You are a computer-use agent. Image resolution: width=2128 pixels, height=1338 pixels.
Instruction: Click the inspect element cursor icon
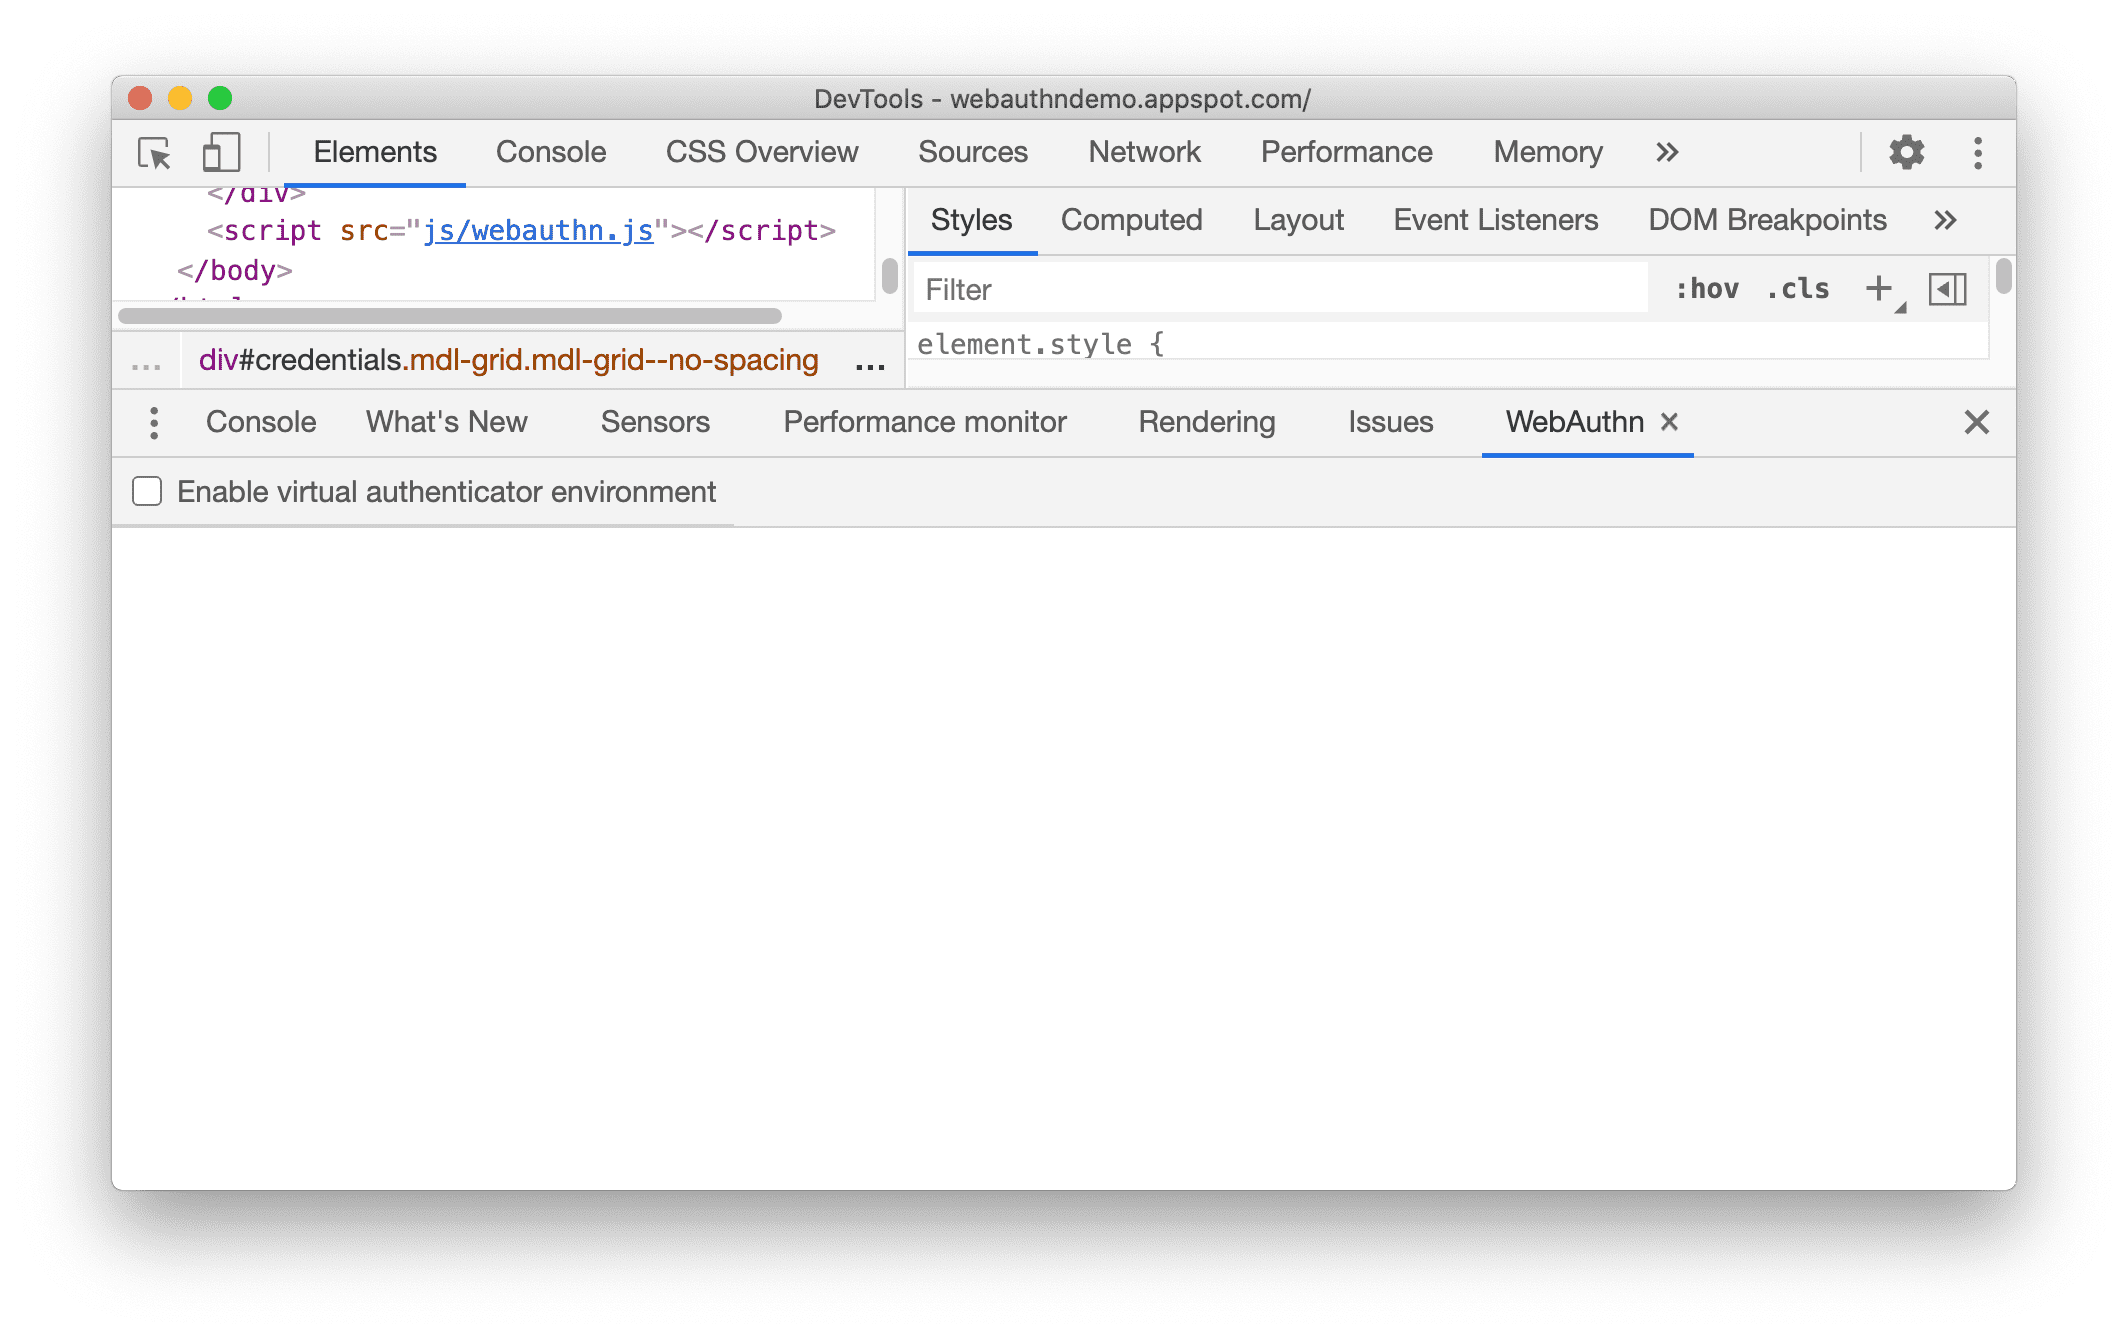[154, 151]
